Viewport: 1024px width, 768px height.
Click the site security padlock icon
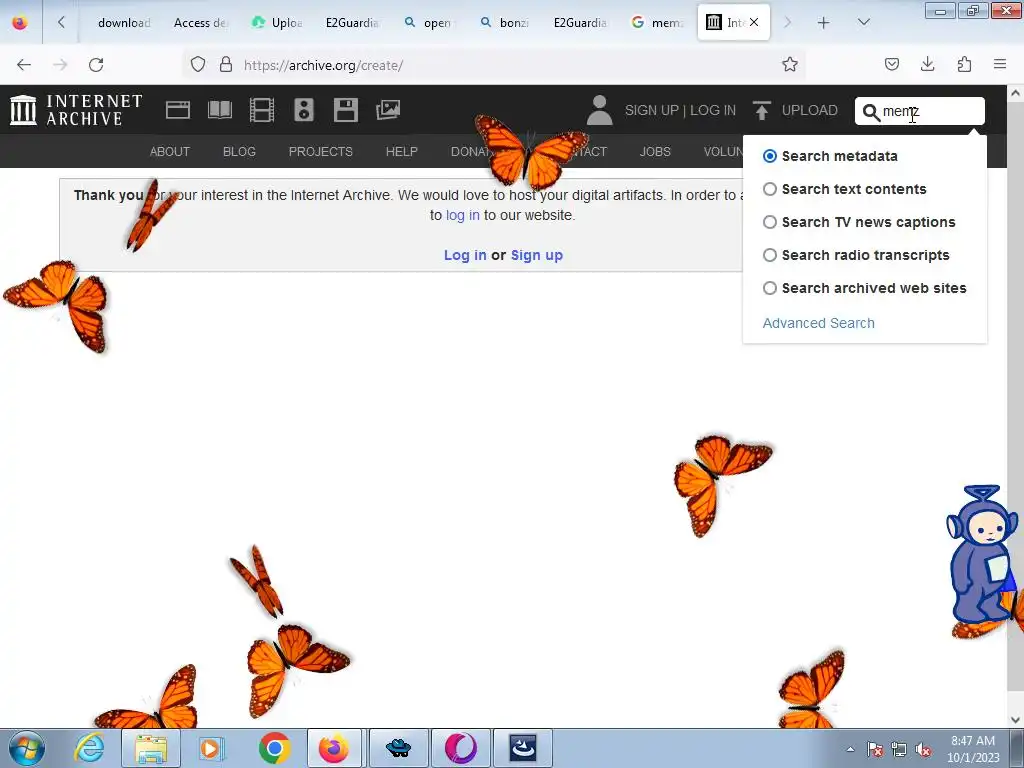point(226,64)
